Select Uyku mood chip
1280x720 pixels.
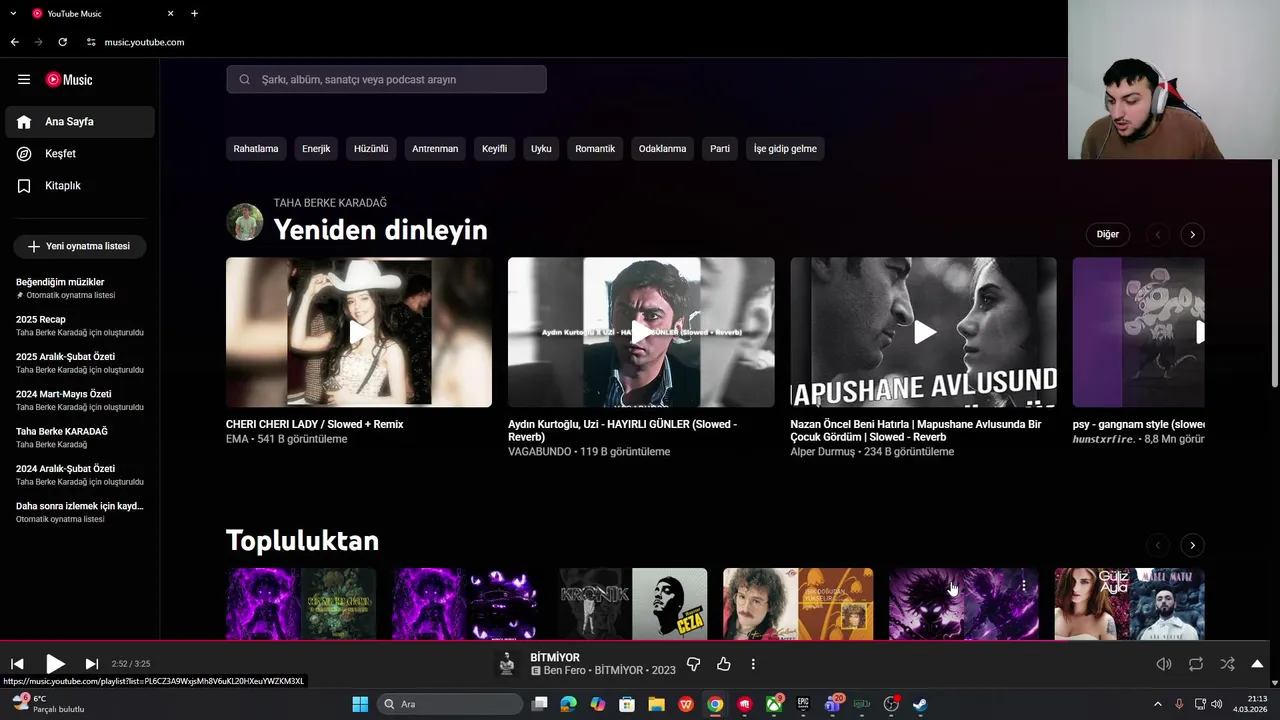tap(541, 149)
